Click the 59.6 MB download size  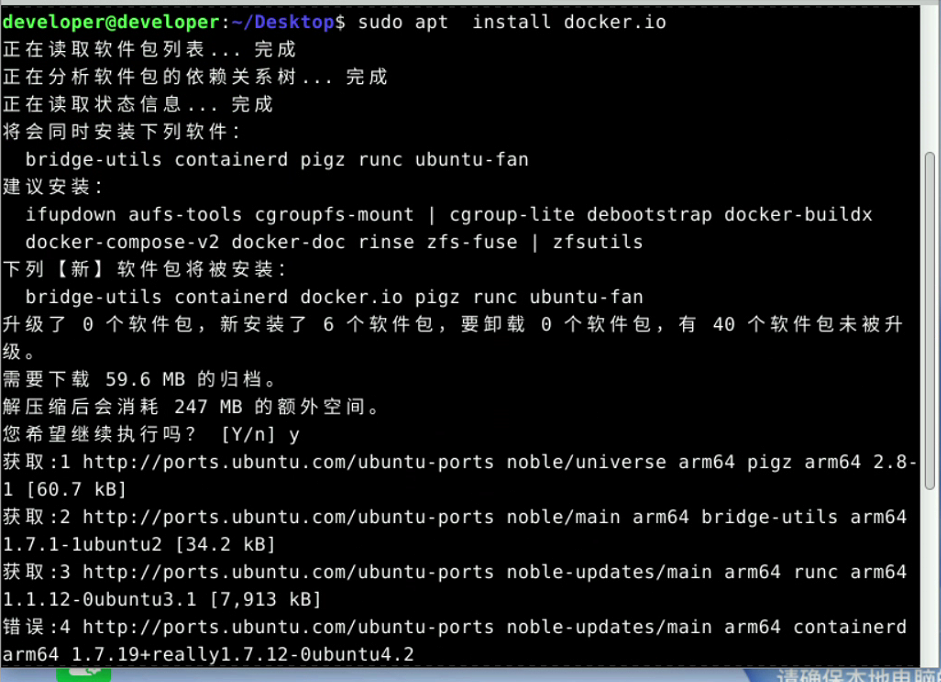coord(140,380)
